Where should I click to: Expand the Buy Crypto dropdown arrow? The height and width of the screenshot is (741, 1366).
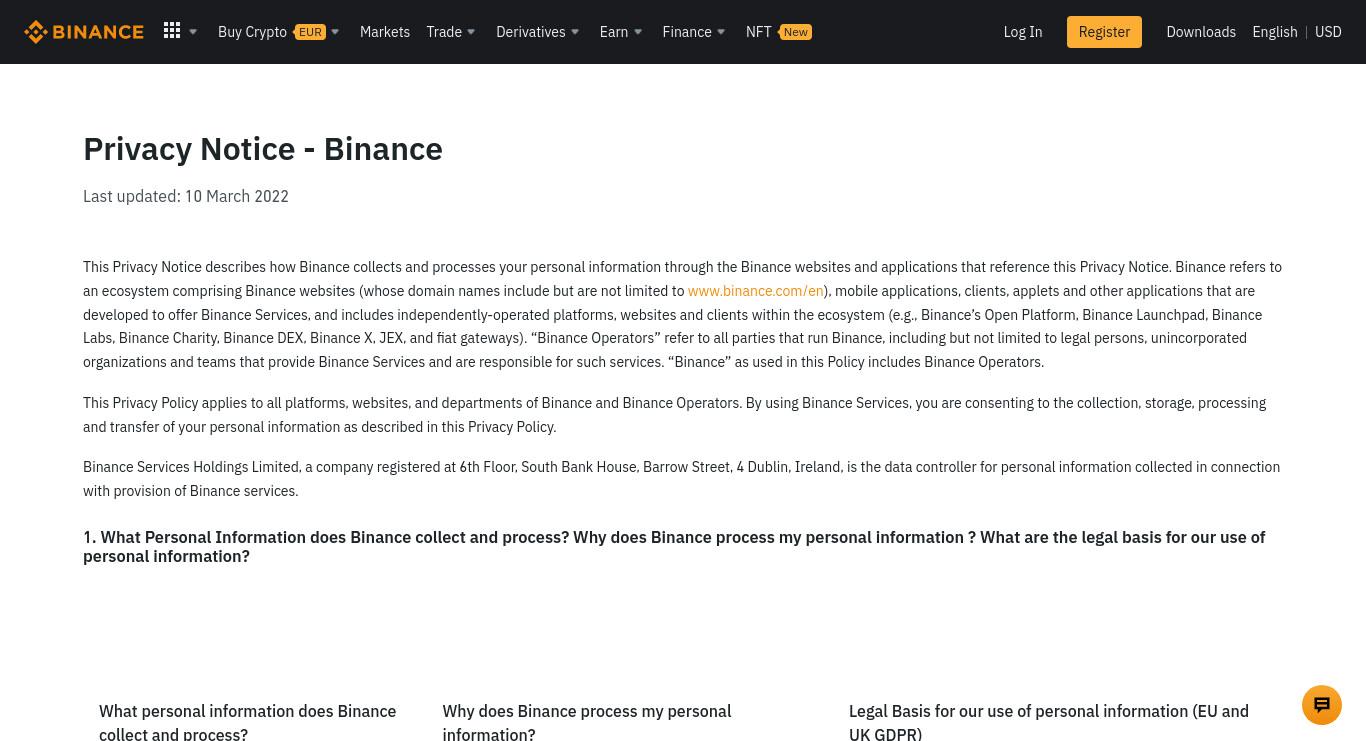click(x=335, y=32)
